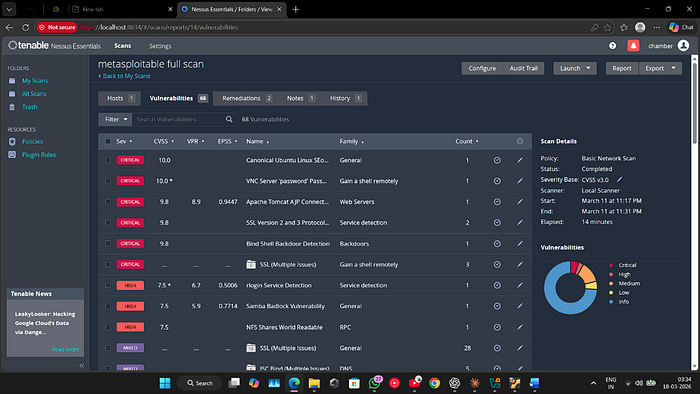Viewport: 700px width, 394px height.
Task: Bookmark page with the star icon
Action: point(608,27)
